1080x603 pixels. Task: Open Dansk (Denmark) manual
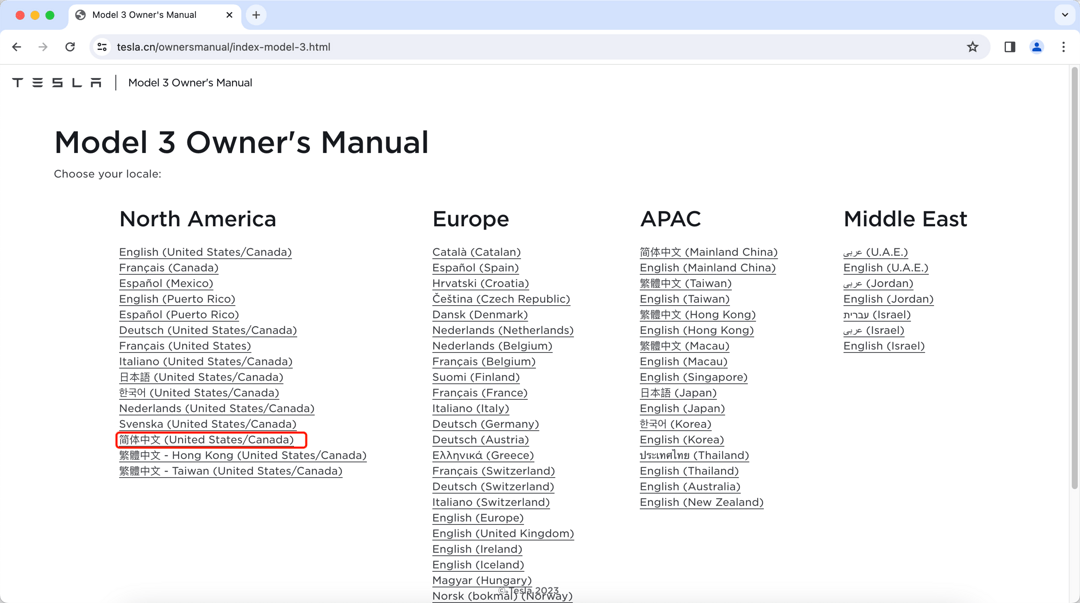point(480,315)
